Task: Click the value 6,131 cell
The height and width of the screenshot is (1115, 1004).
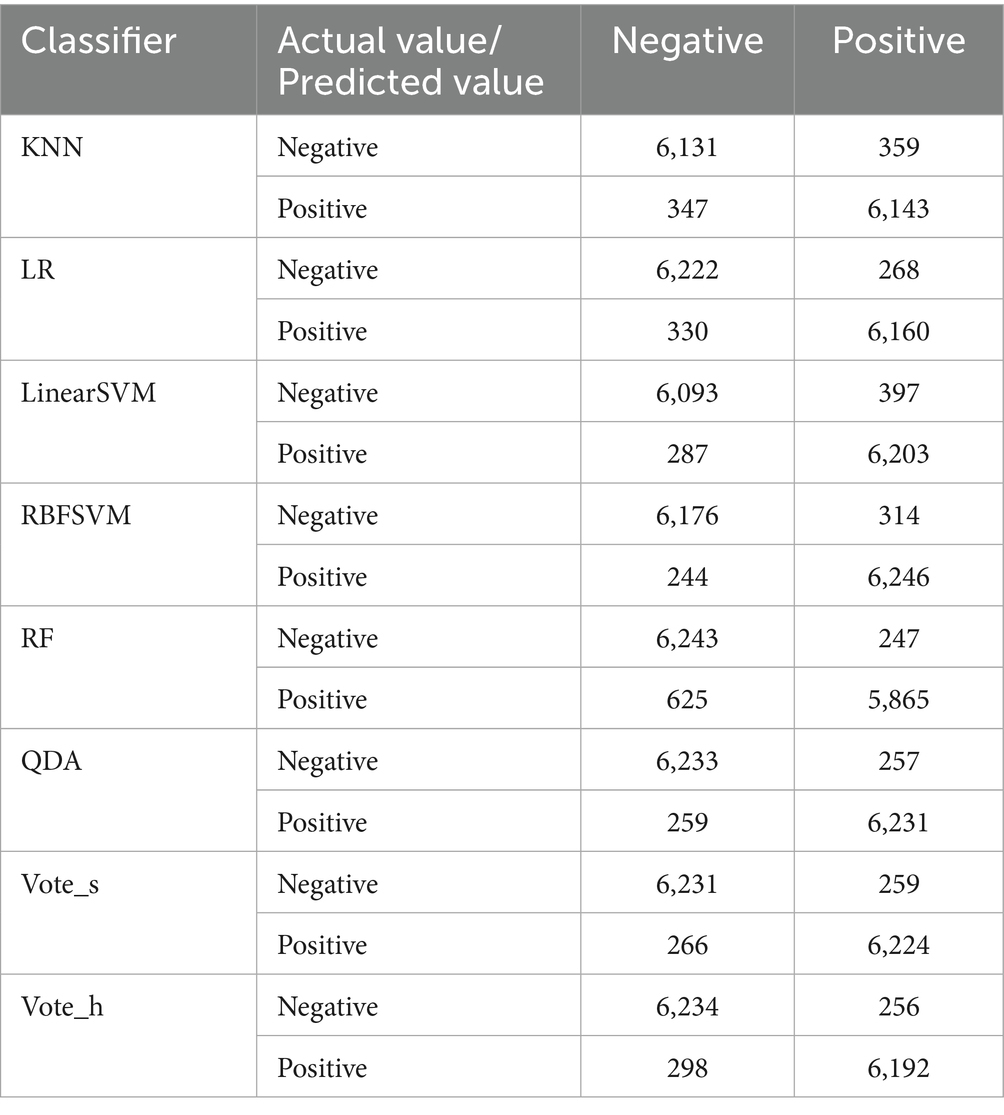Action: coord(687,147)
